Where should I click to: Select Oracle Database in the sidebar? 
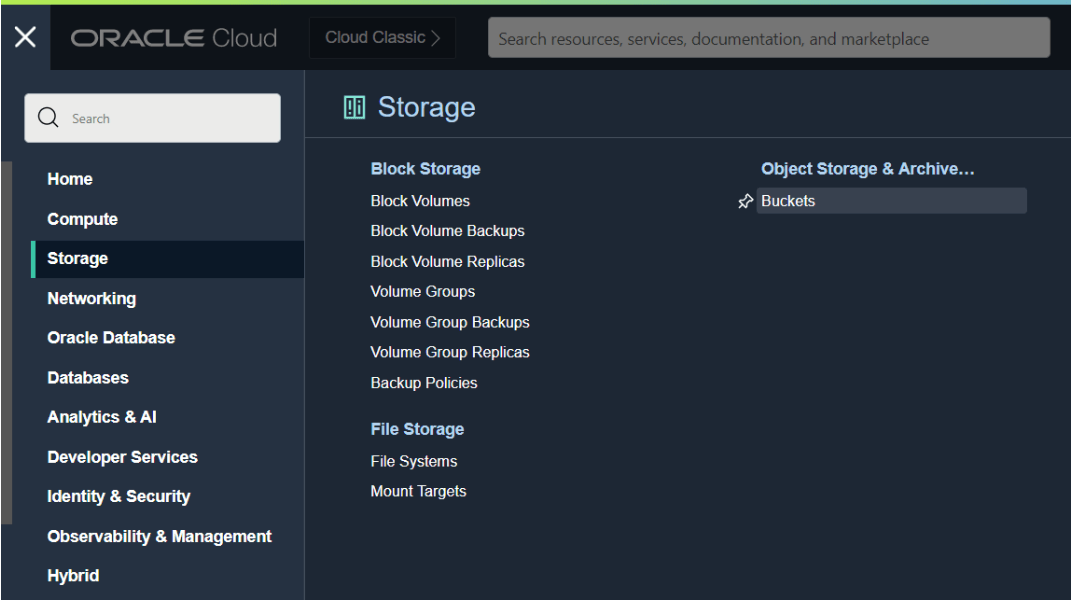[x=111, y=338]
